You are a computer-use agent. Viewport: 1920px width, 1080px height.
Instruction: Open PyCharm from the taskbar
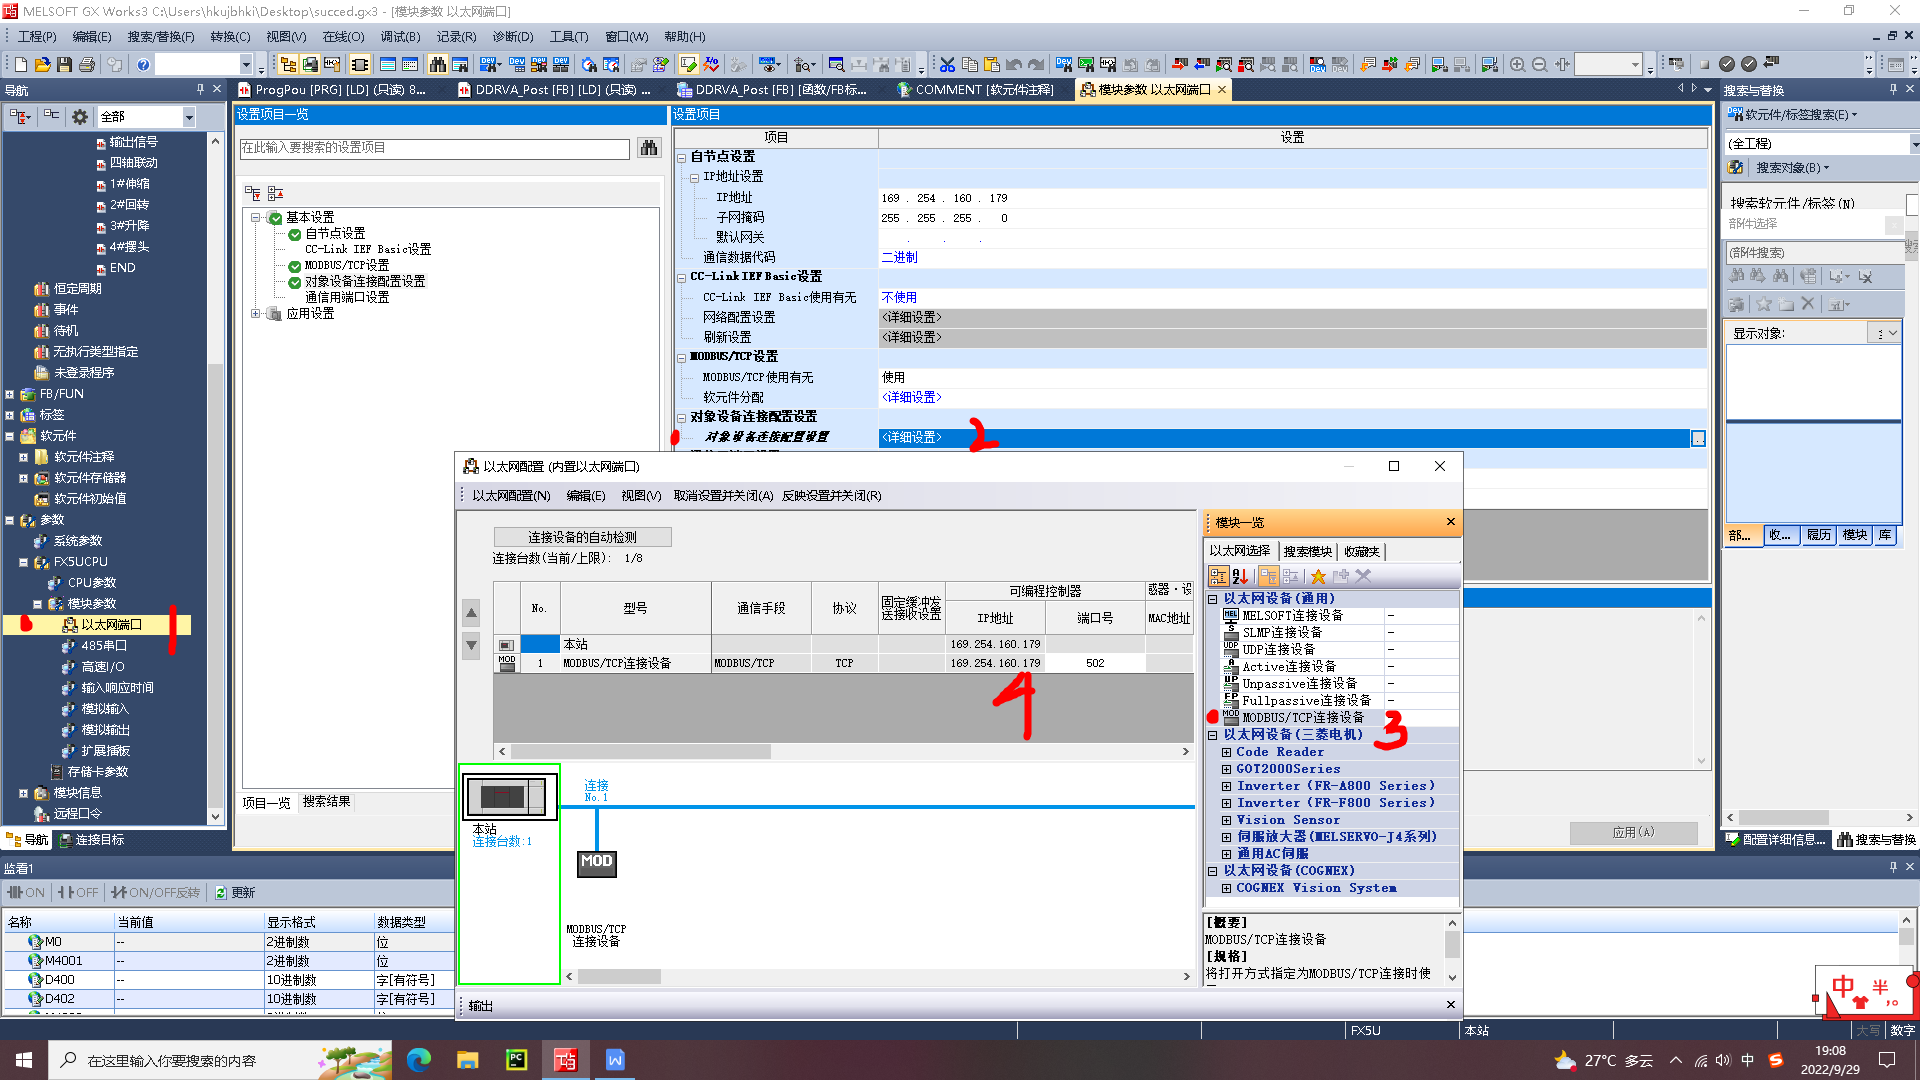click(x=516, y=1060)
